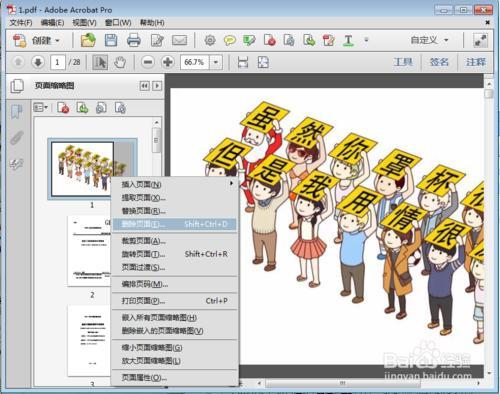Click the zoom out minus button

pos(148,62)
